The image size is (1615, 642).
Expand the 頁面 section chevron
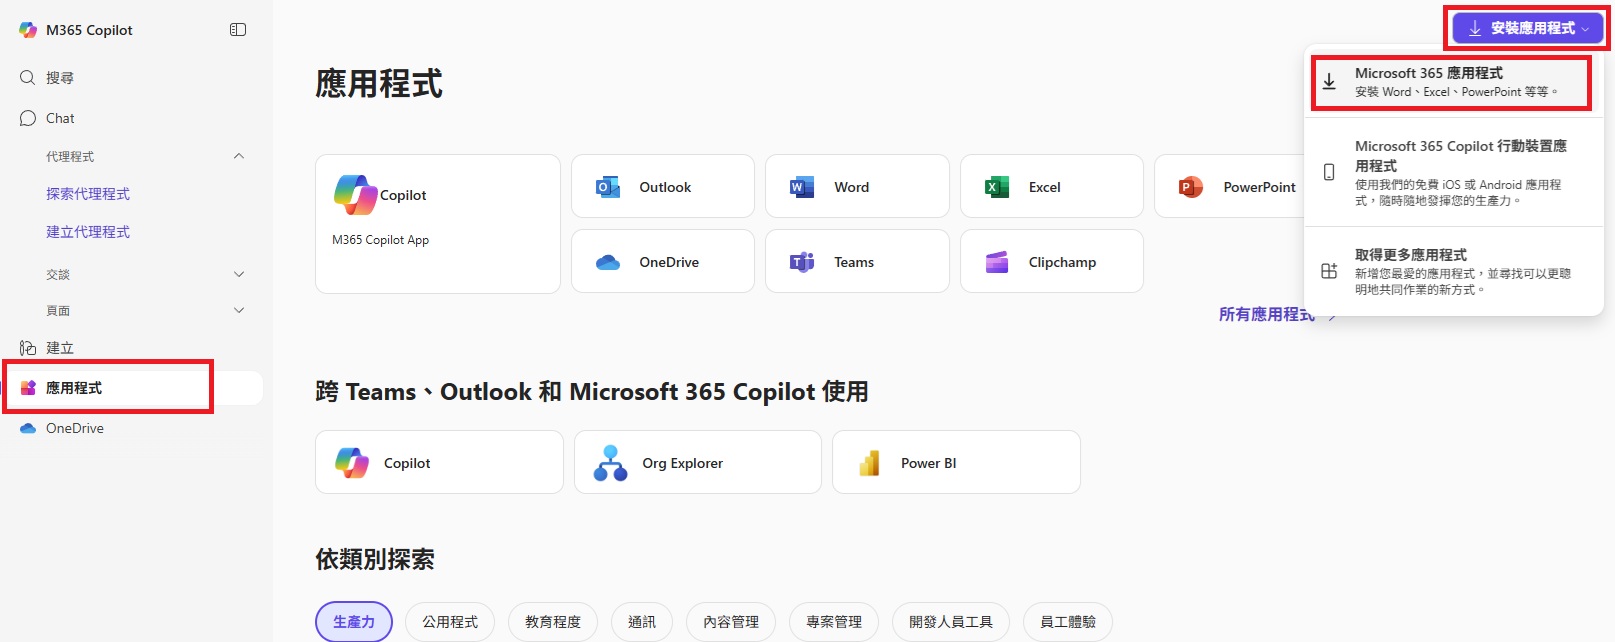(x=239, y=311)
